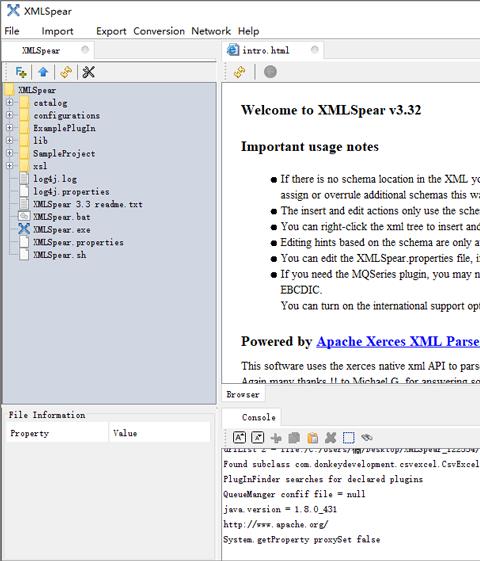Screen dimensions: 480x561
Task: Click the XMLSpear logo in title bar
Action: [13, 10]
